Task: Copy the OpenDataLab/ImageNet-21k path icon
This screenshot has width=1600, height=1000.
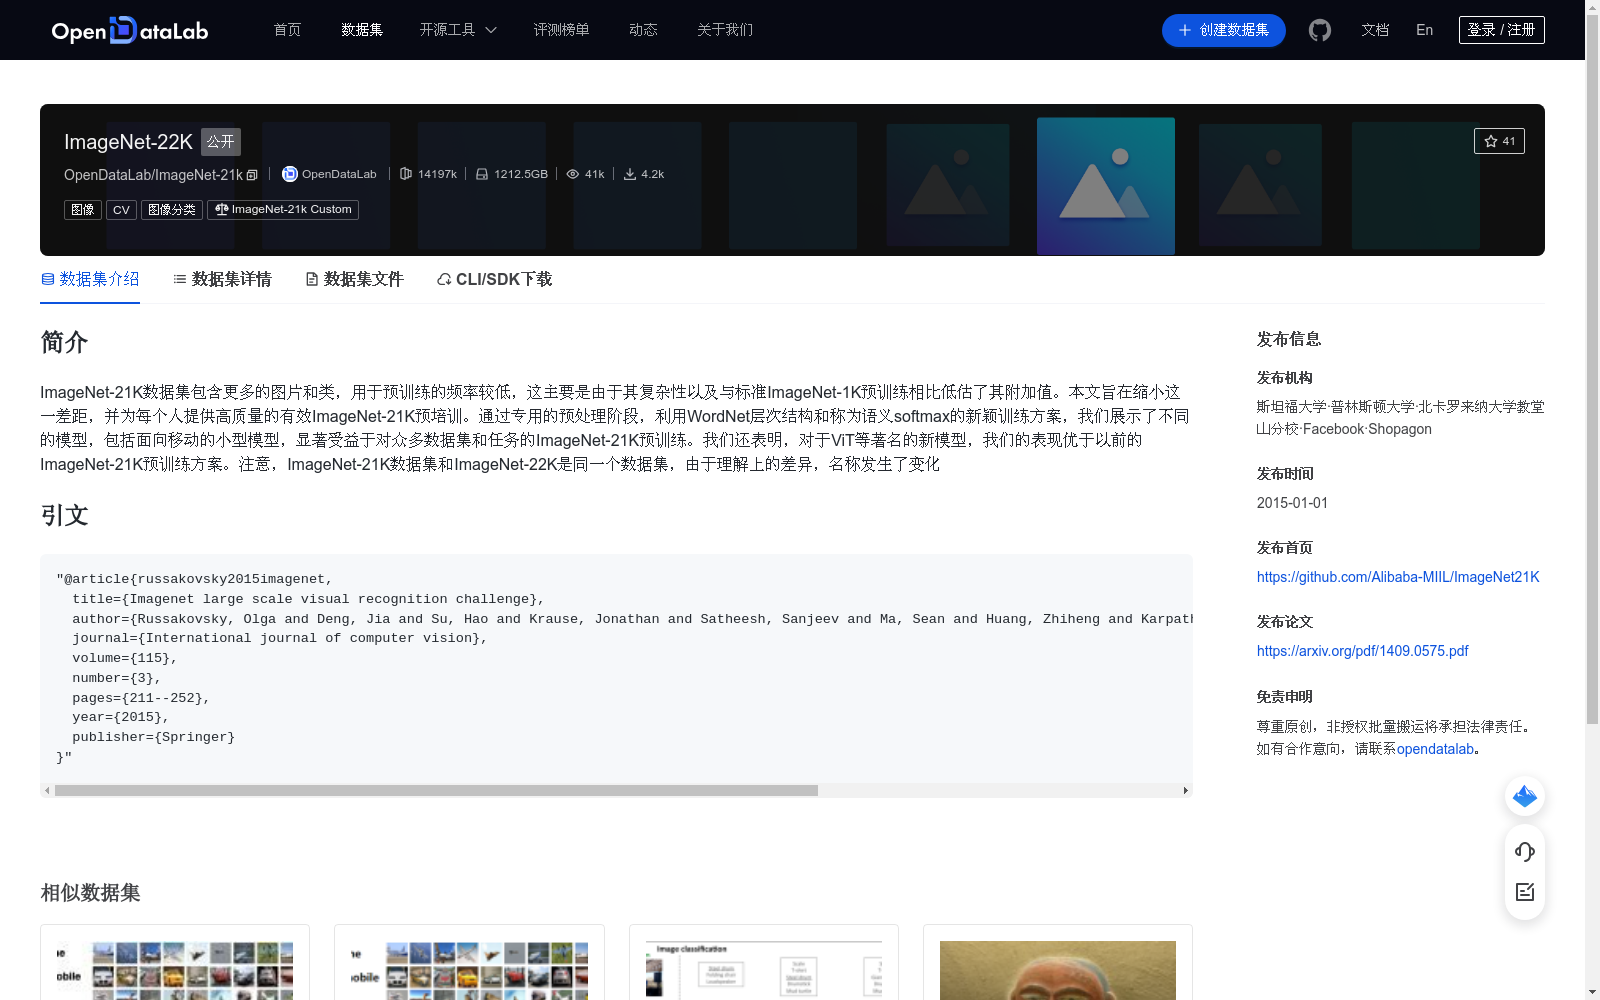Action: [x=252, y=175]
